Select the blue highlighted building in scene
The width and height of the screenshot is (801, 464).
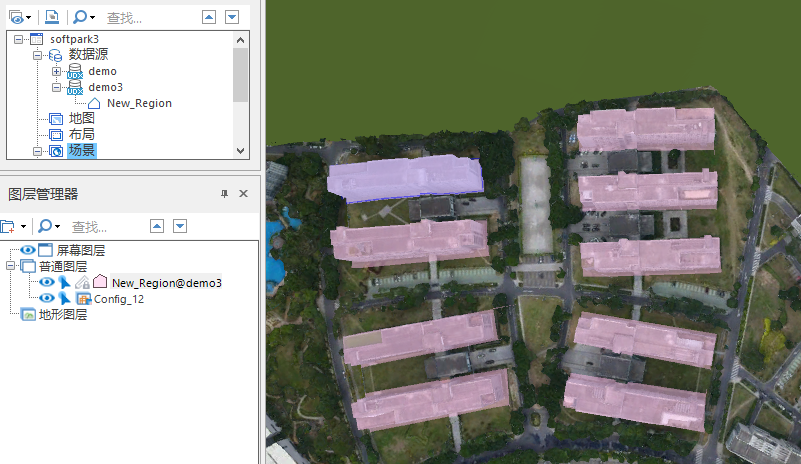pyautogui.click(x=405, y=177)
